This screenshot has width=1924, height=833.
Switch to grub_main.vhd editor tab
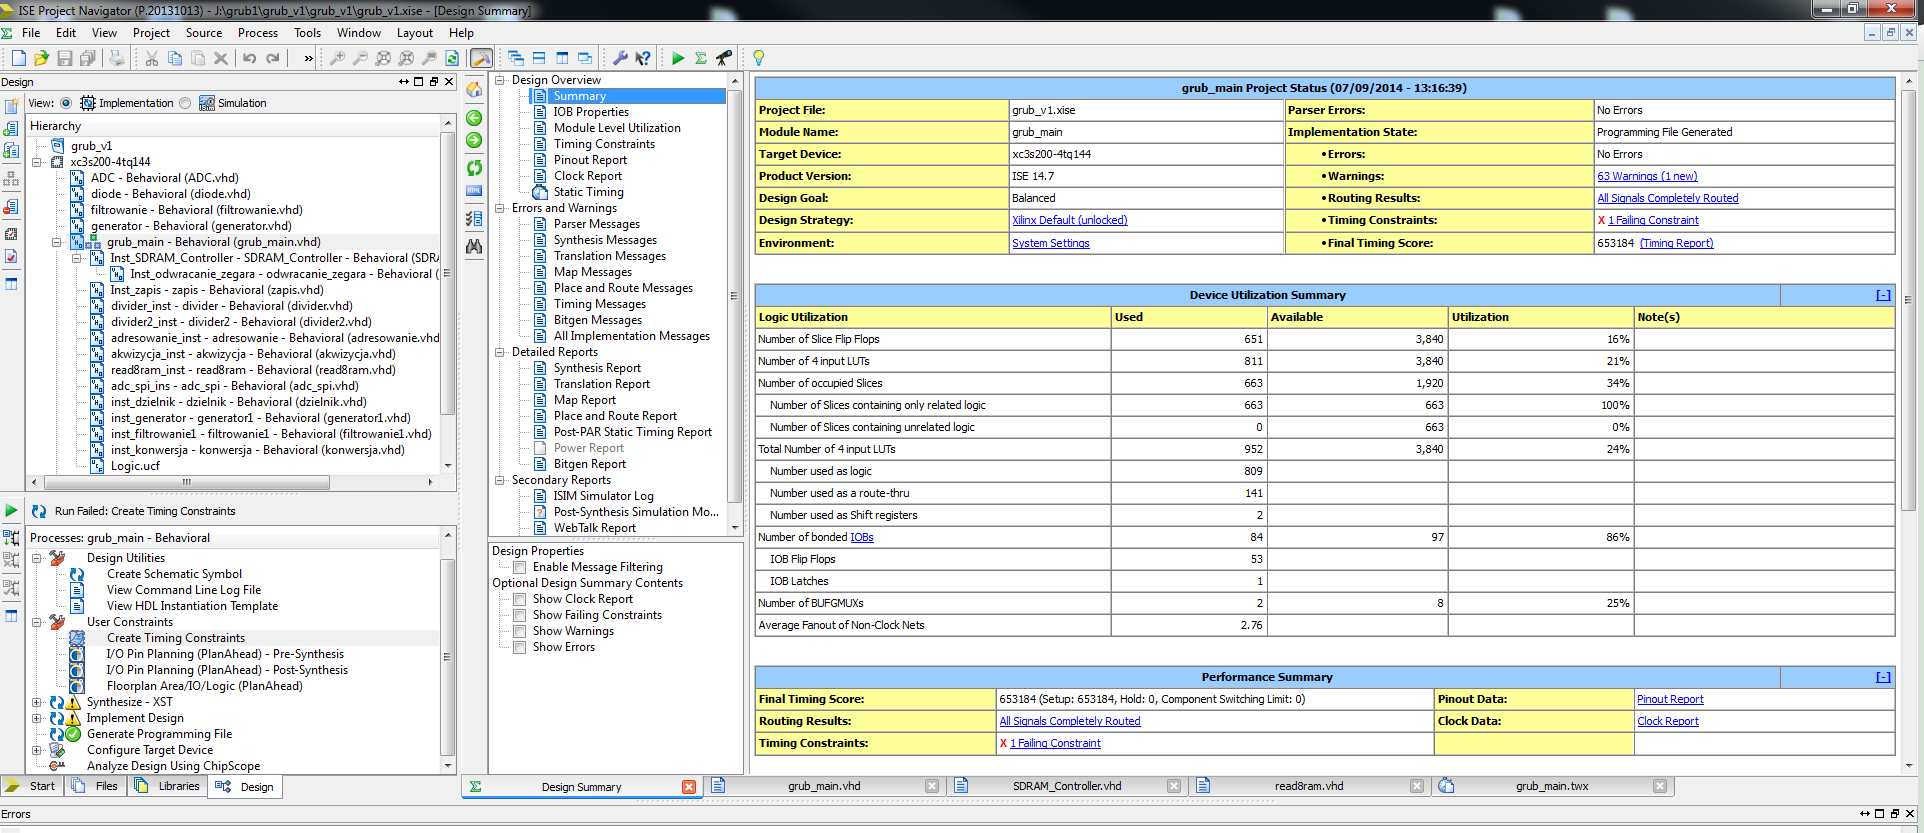click(x=824, y=787)
